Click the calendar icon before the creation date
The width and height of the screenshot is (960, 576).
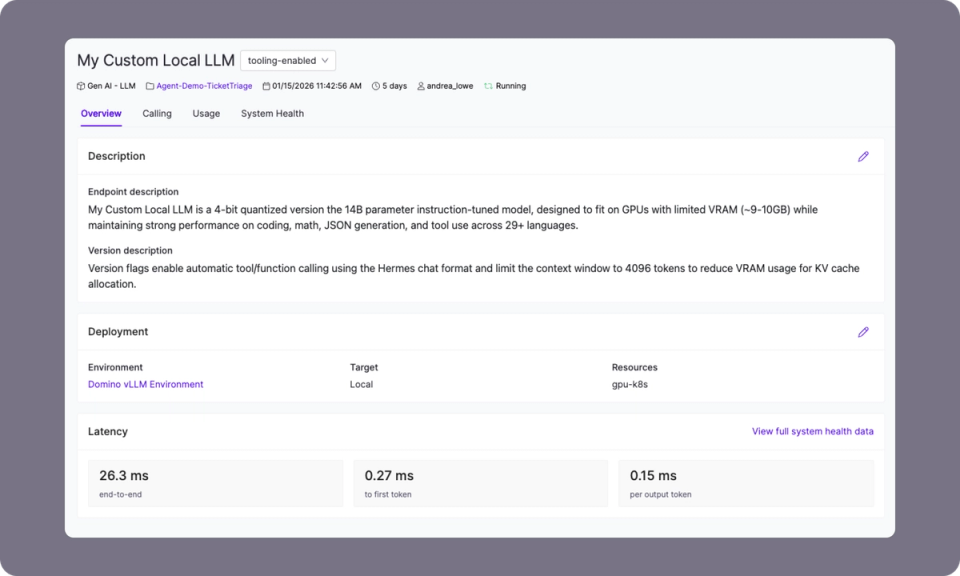(x=264, y=86)
